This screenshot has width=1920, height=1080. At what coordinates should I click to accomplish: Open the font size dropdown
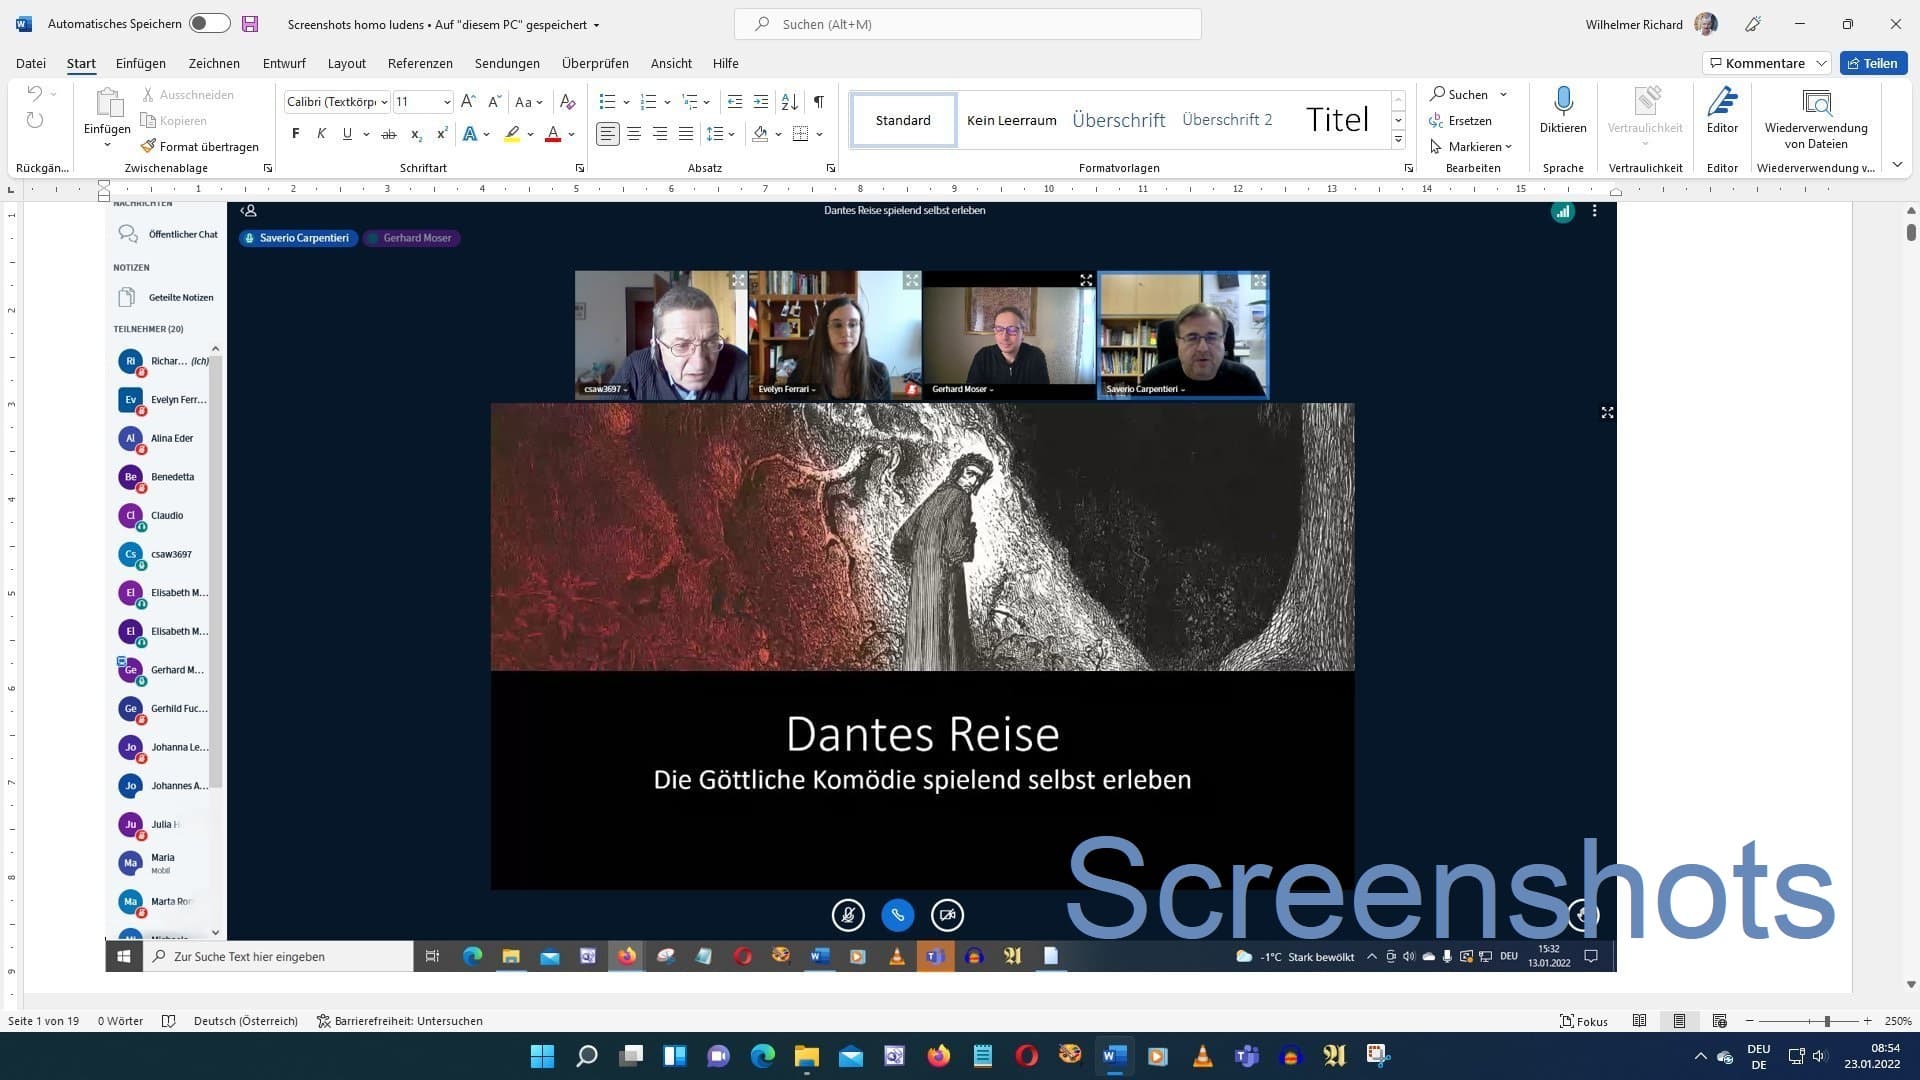tap(446, 102)
